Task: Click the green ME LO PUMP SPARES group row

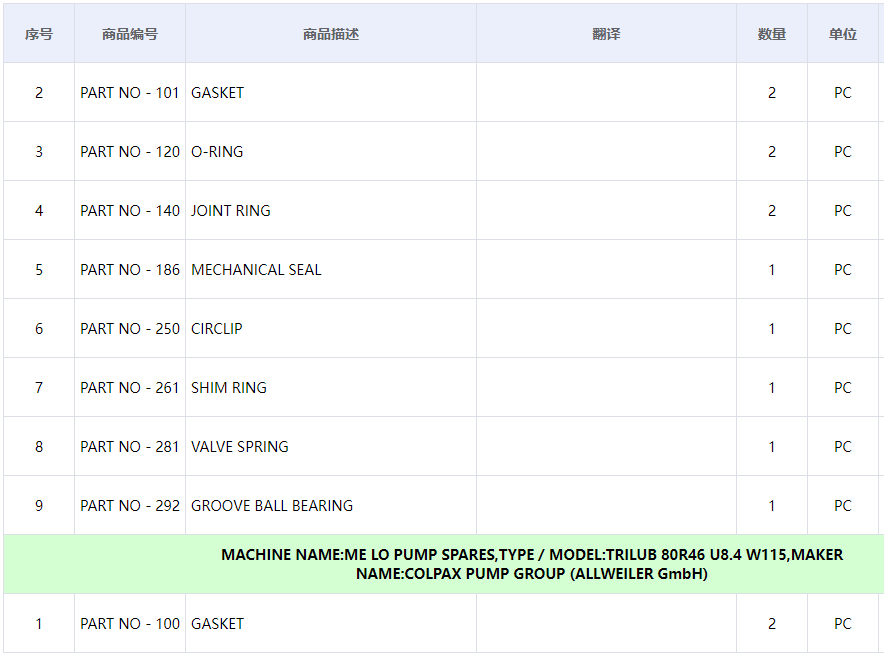Action: coord(531,564)
